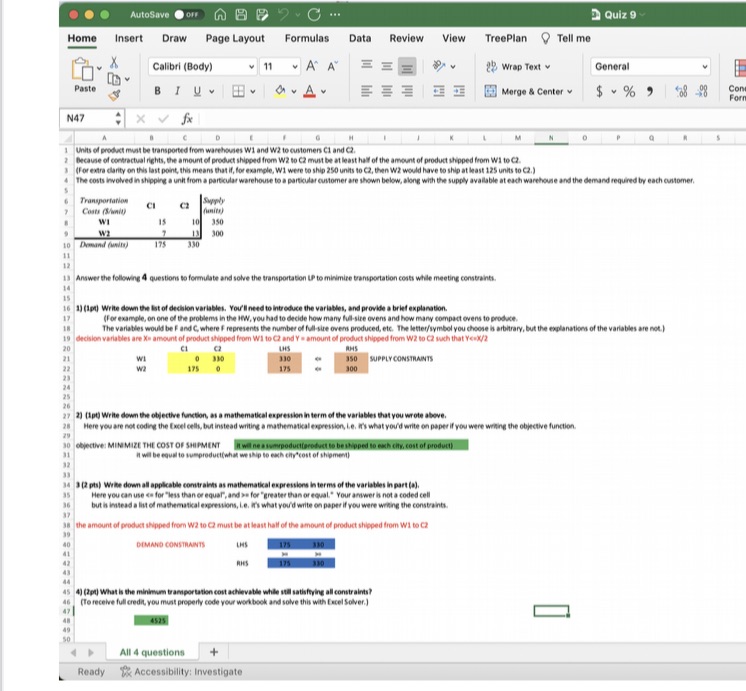Align text to middle vertically
746x691 pixels.
[387, 66]
